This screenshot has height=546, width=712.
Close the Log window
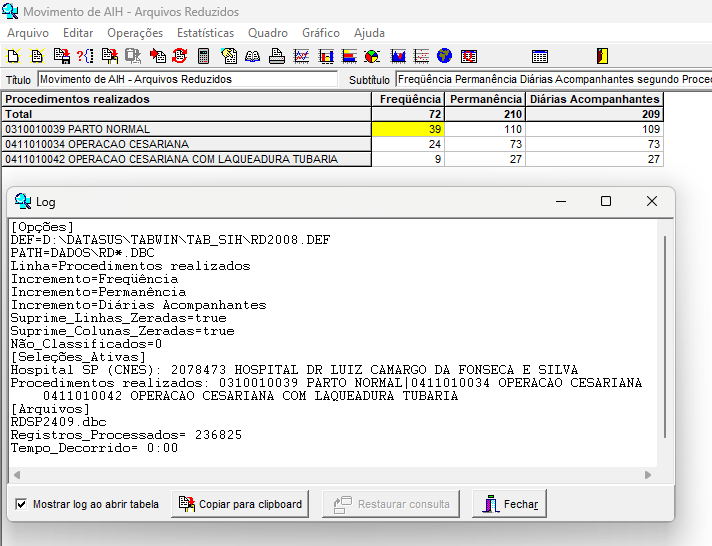click(652, 201)
